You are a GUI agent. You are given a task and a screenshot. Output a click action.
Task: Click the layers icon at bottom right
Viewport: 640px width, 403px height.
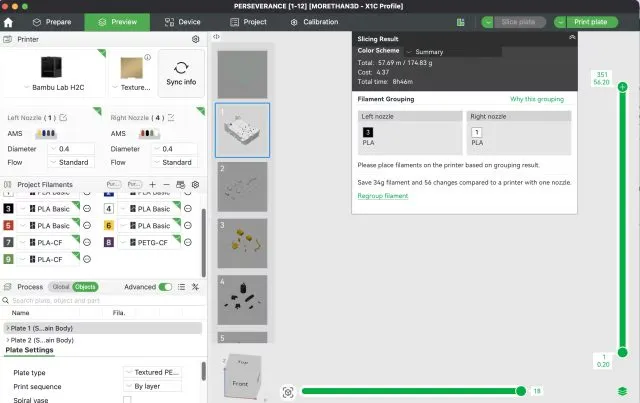pyautogui.click(x=624, y=391)
